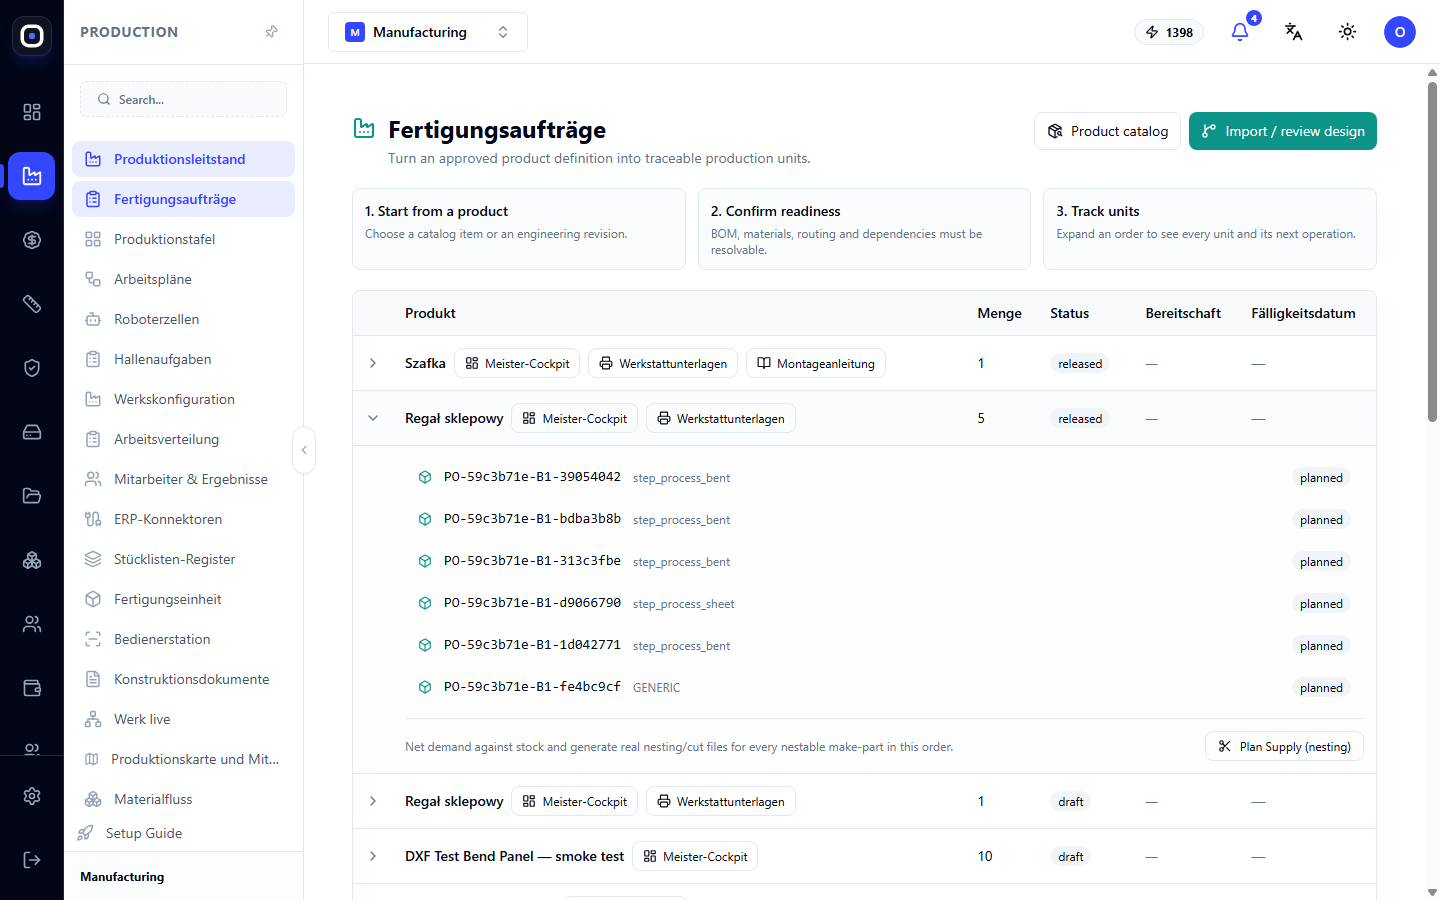Open the shield icon in left rail
The image size is (1440, 900).
pyautogui.click(x=32, y=368)
